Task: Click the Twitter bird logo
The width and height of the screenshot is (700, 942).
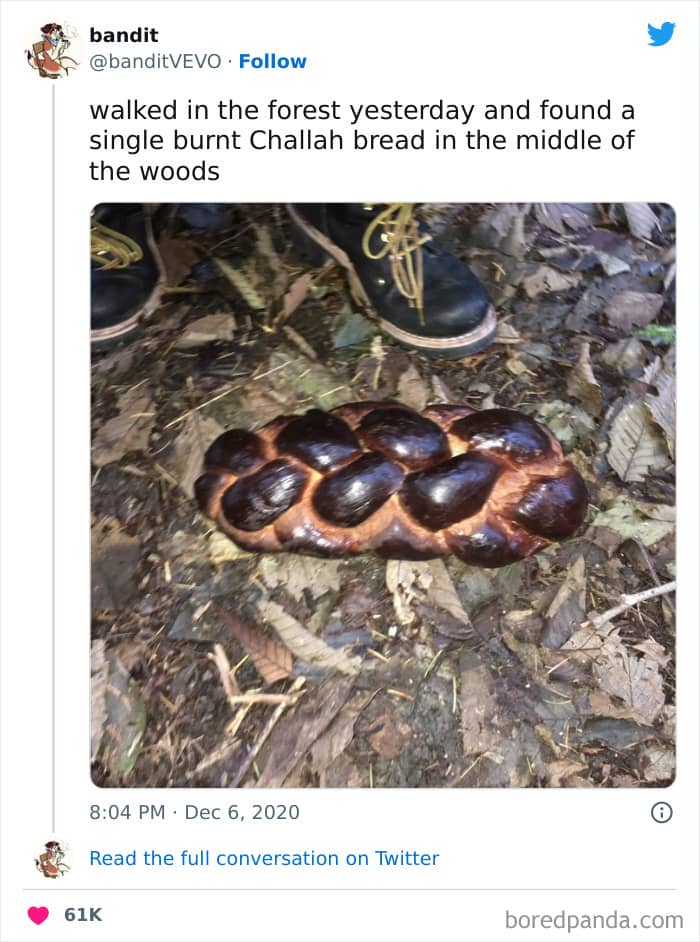Action: 661,34
